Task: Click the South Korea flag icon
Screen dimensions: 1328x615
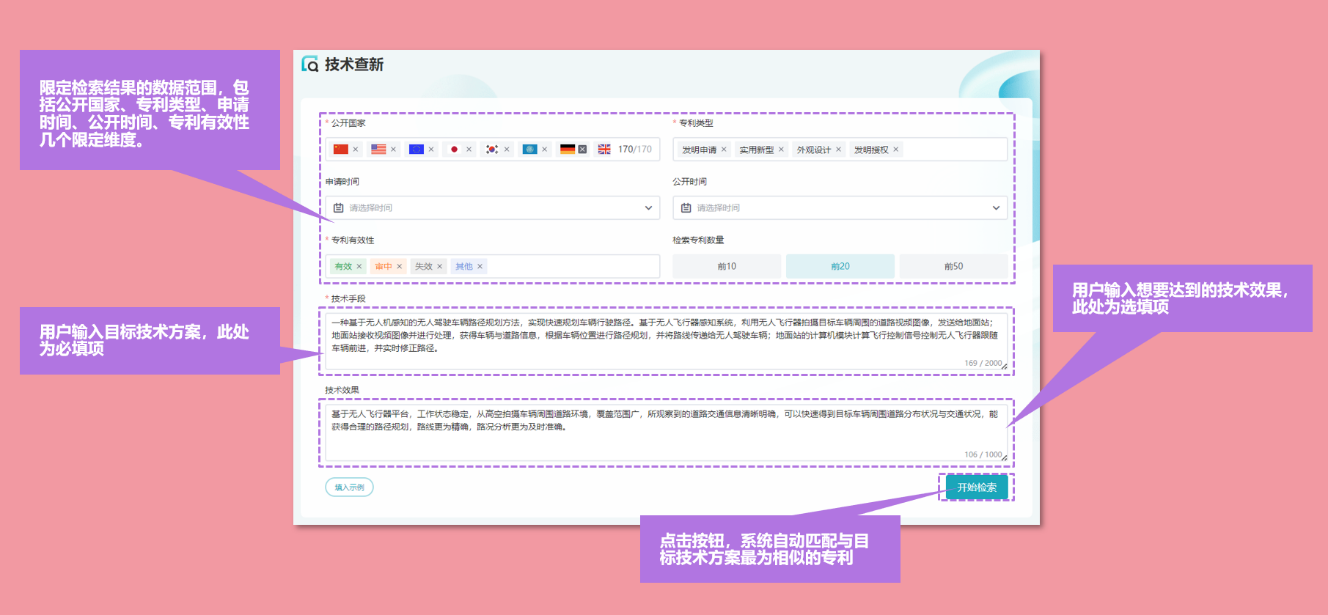Action: (492, 149)
